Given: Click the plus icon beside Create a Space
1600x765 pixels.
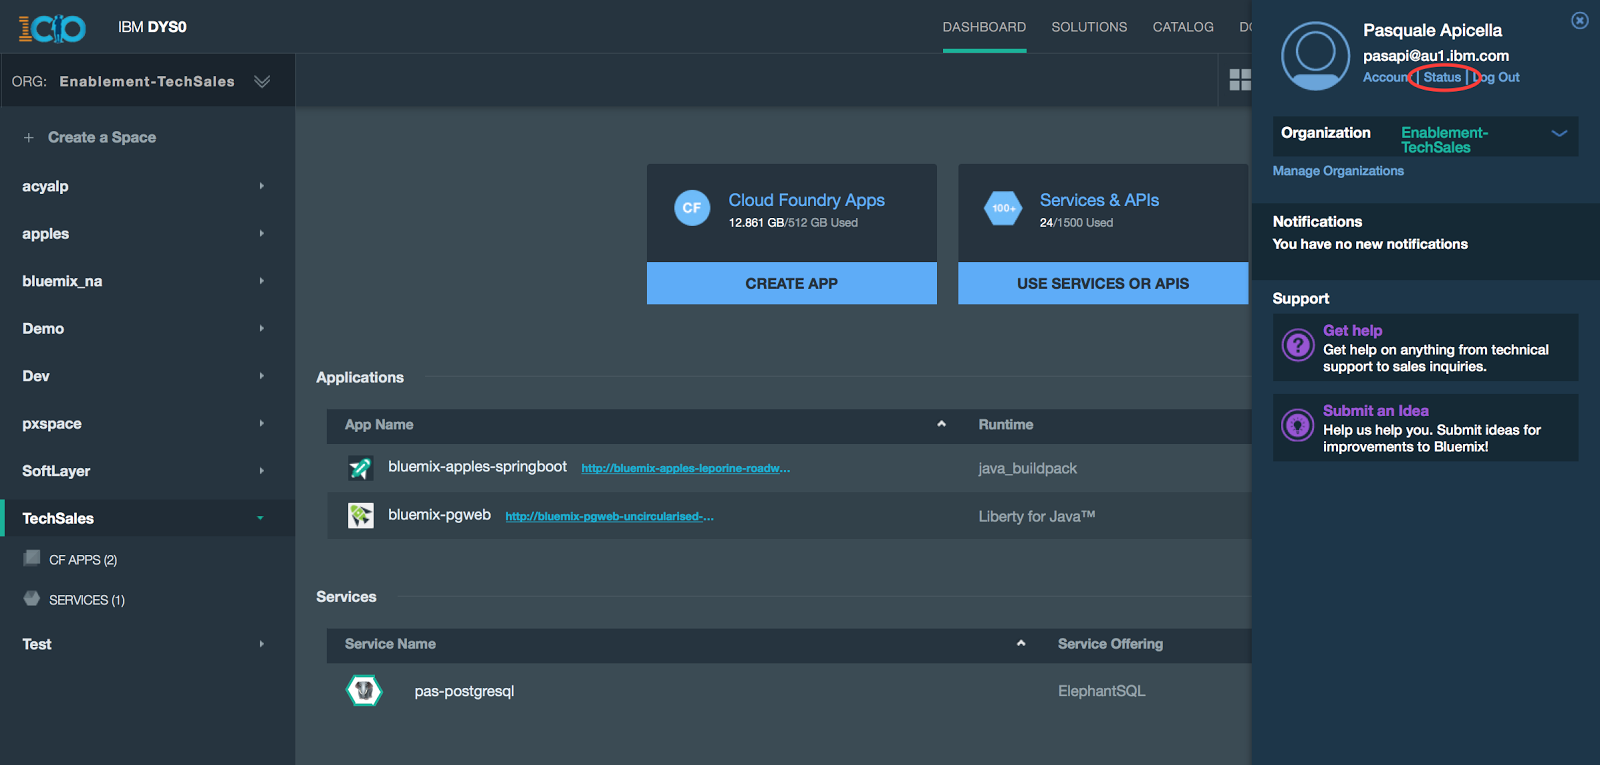Looking at the screenshot, I should click(29, 138).
